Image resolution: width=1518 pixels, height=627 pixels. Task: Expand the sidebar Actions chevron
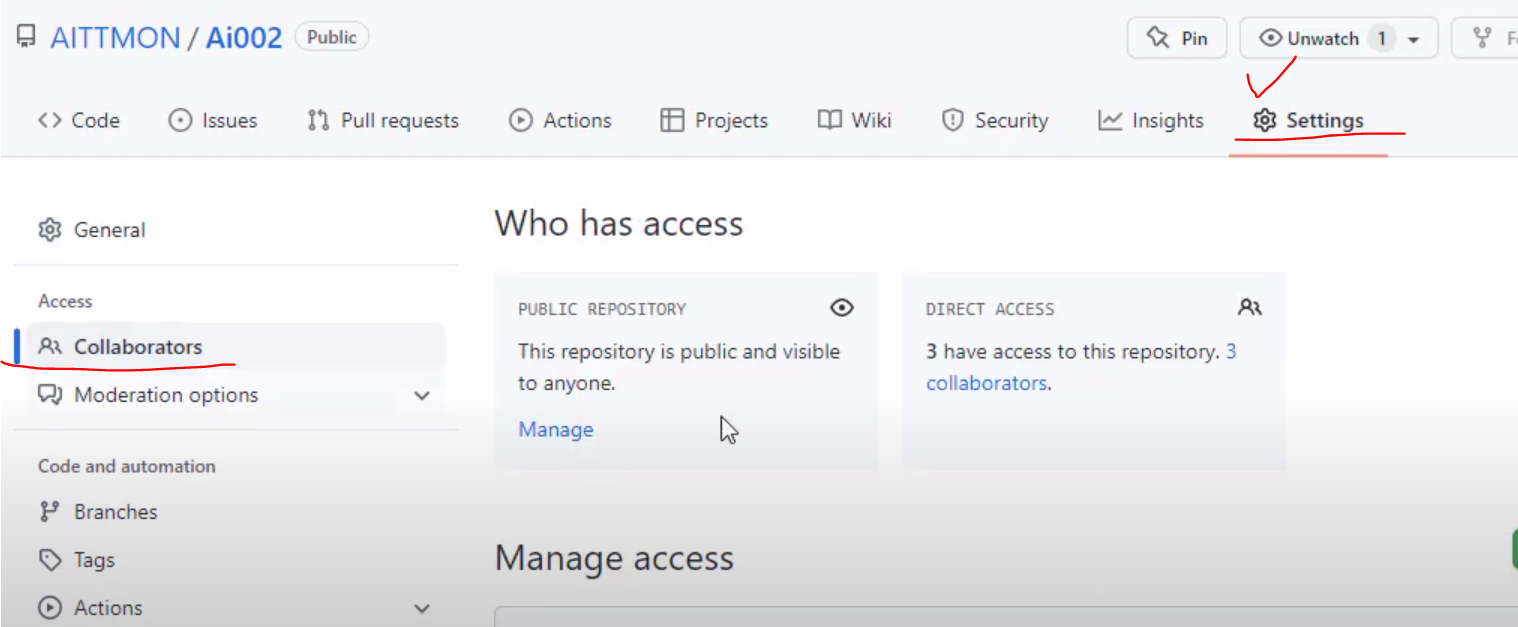[422, 609]
